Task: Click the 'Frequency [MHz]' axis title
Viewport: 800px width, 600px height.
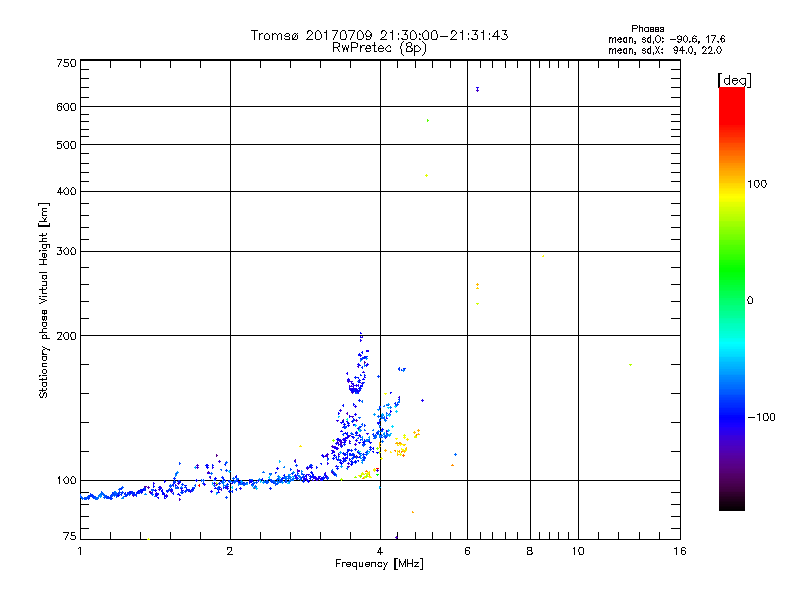Action: pyautogui.click(x=379, y=564)
